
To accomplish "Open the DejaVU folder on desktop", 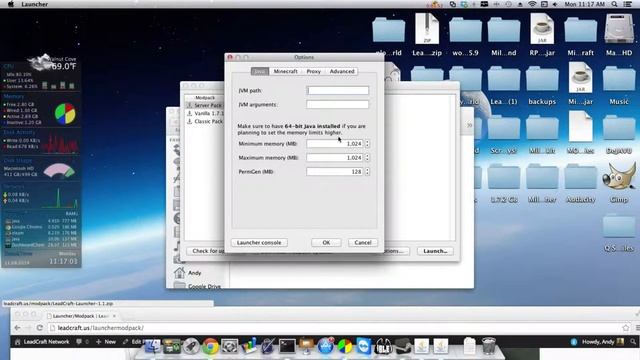I will pos(619,133).
